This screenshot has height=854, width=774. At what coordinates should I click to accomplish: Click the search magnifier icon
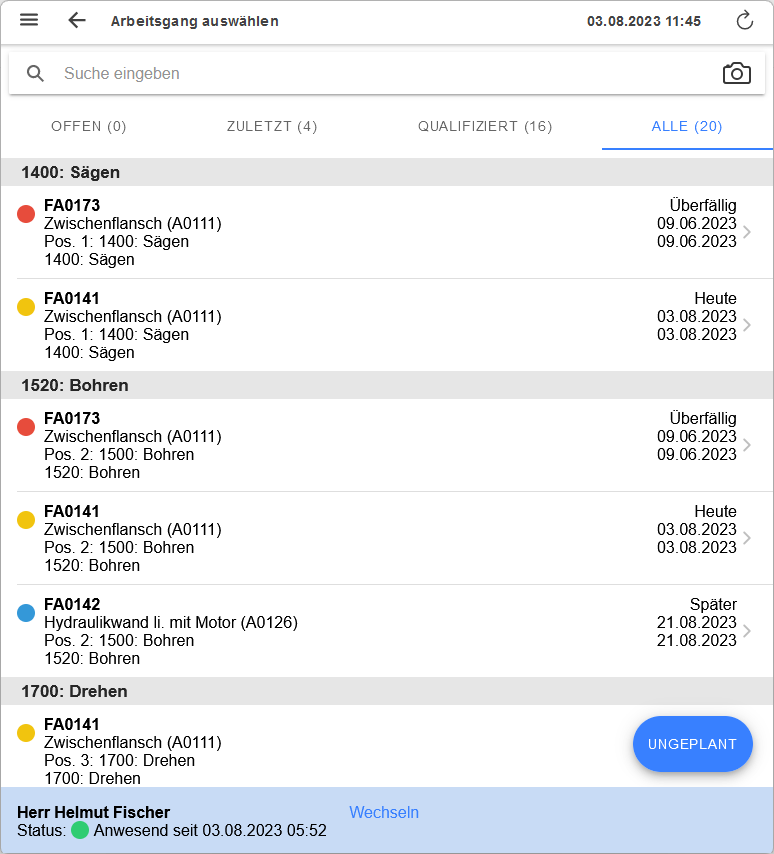36,73
